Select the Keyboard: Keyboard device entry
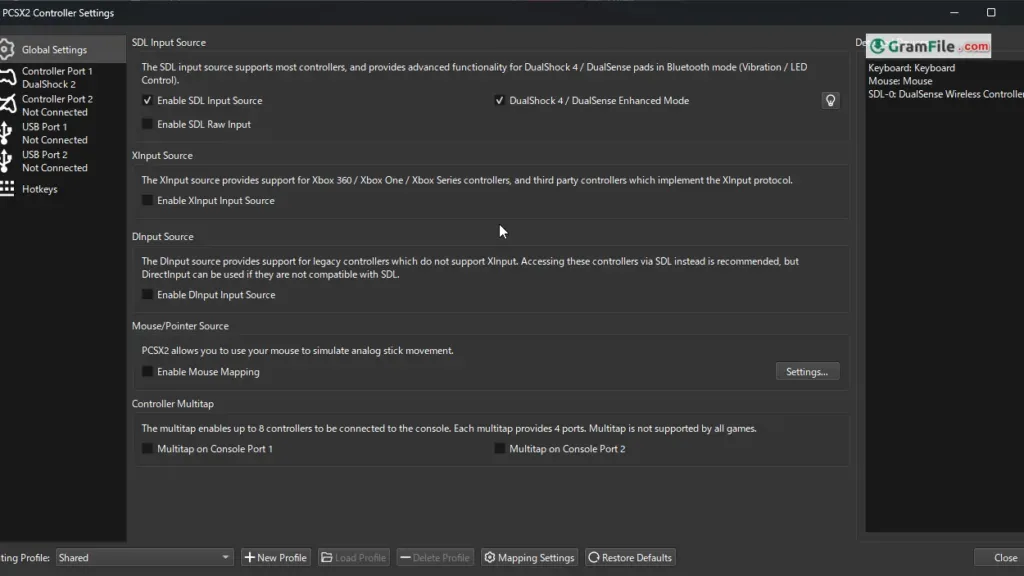The width and height of the screenshot is (1024, 576). 911,68
